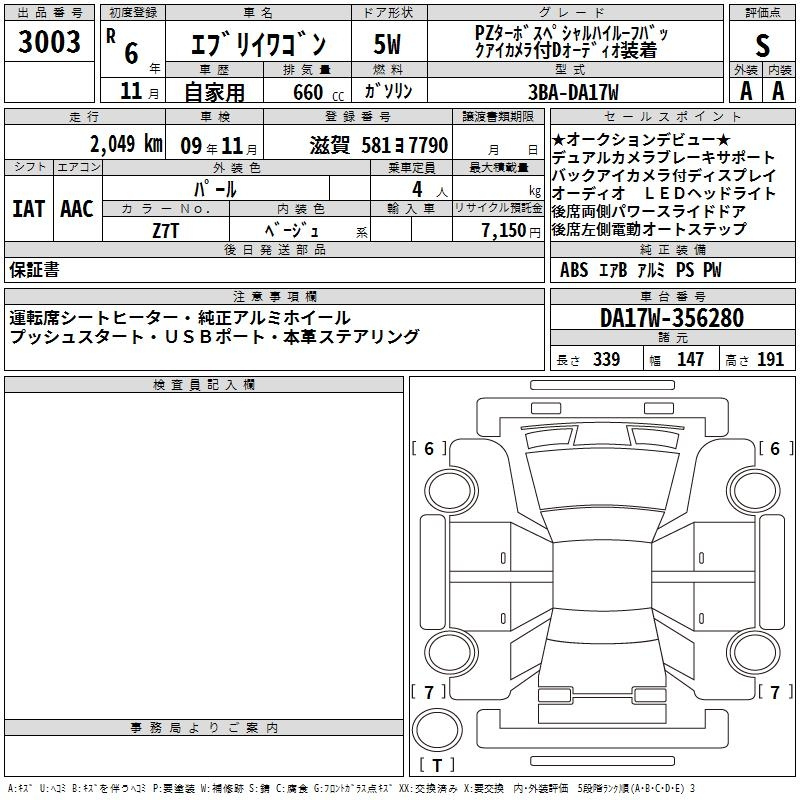
Task: Click the lot number 3003
Action: point(49,41)
